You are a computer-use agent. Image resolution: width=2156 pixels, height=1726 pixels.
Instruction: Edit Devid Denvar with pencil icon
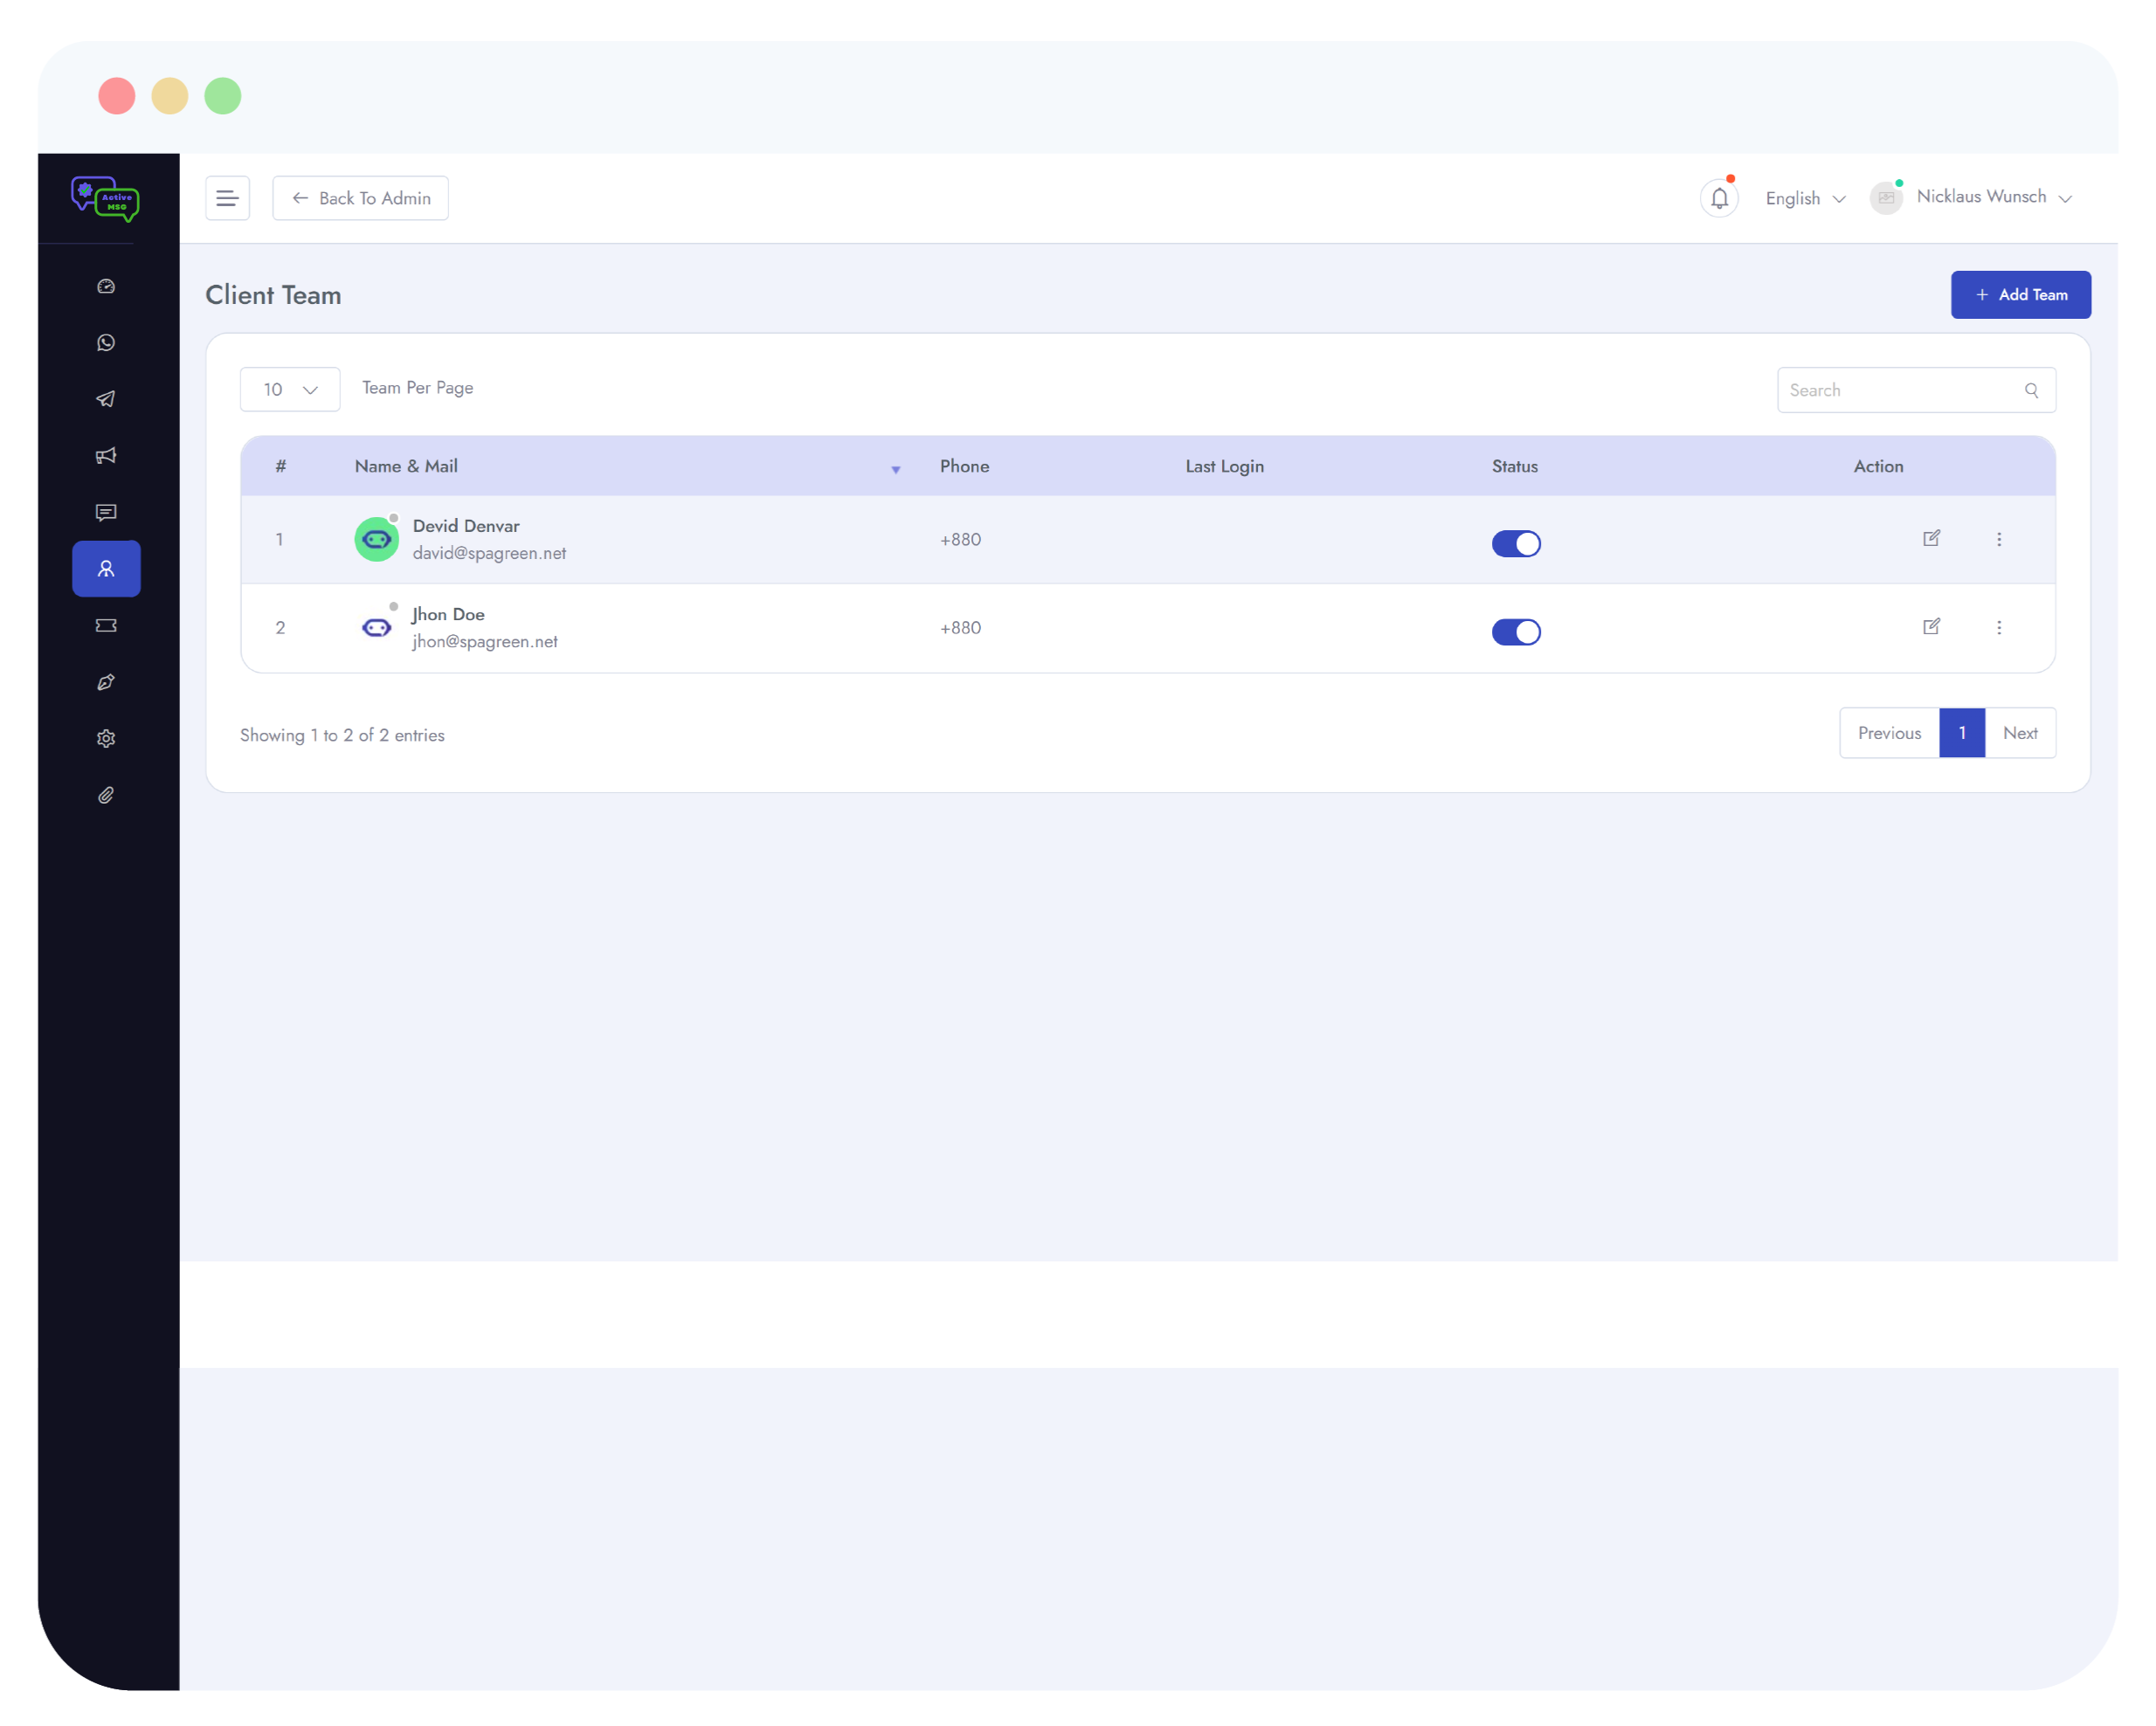click(1931, 538)
